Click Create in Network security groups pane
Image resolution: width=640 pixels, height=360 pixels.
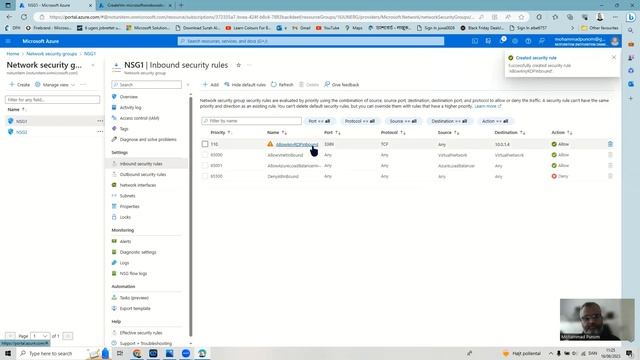click(20, 84)
